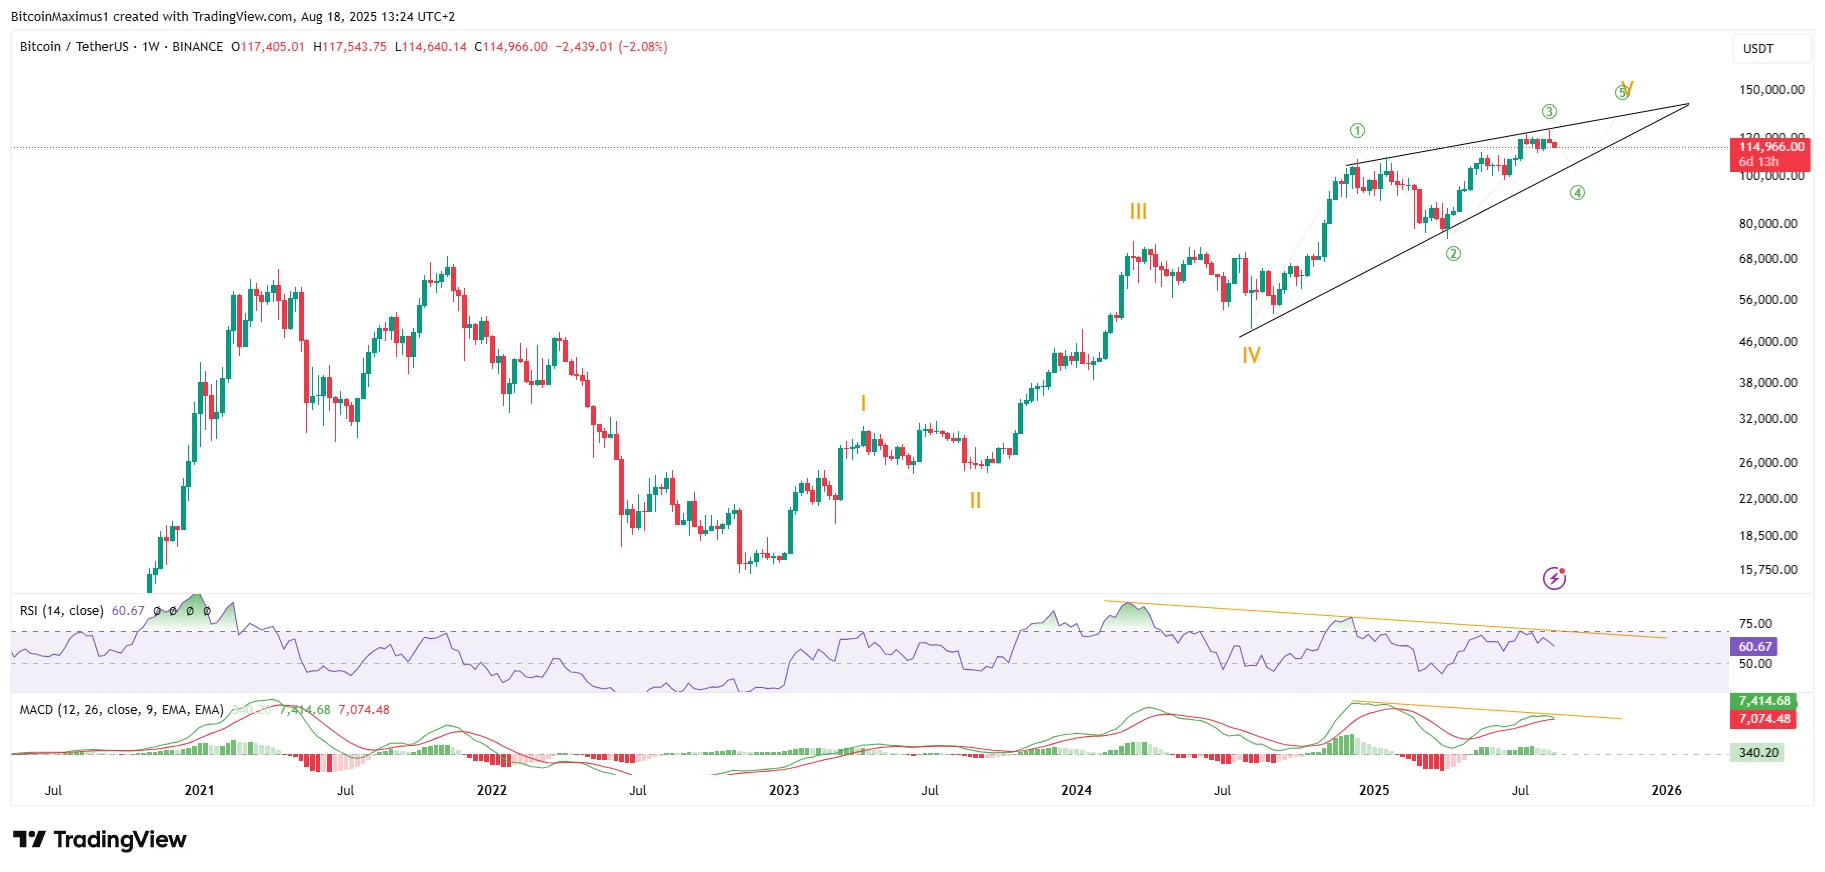Click the 26,000.00 price axis label
The image size is (1825, 872).
click(x=1768, y=463)
